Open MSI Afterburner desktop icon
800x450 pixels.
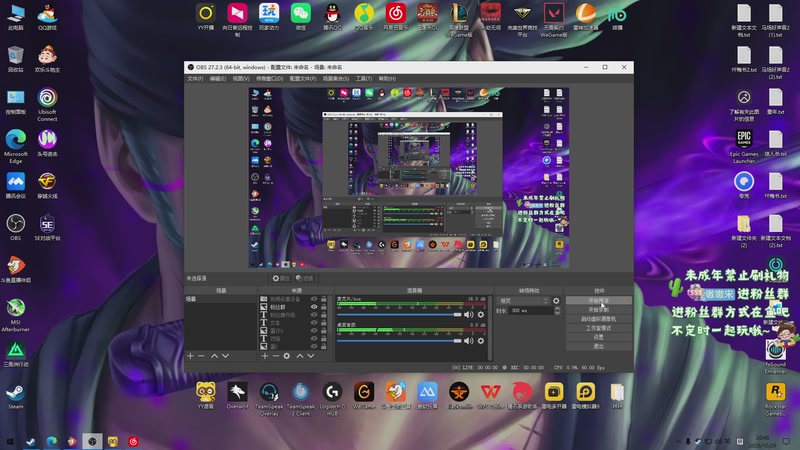point(16,315)
